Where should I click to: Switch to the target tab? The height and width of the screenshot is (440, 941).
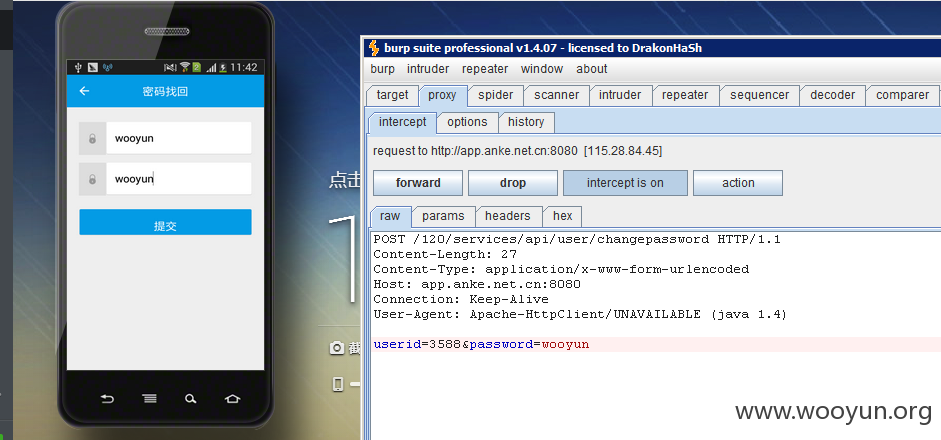392,95
